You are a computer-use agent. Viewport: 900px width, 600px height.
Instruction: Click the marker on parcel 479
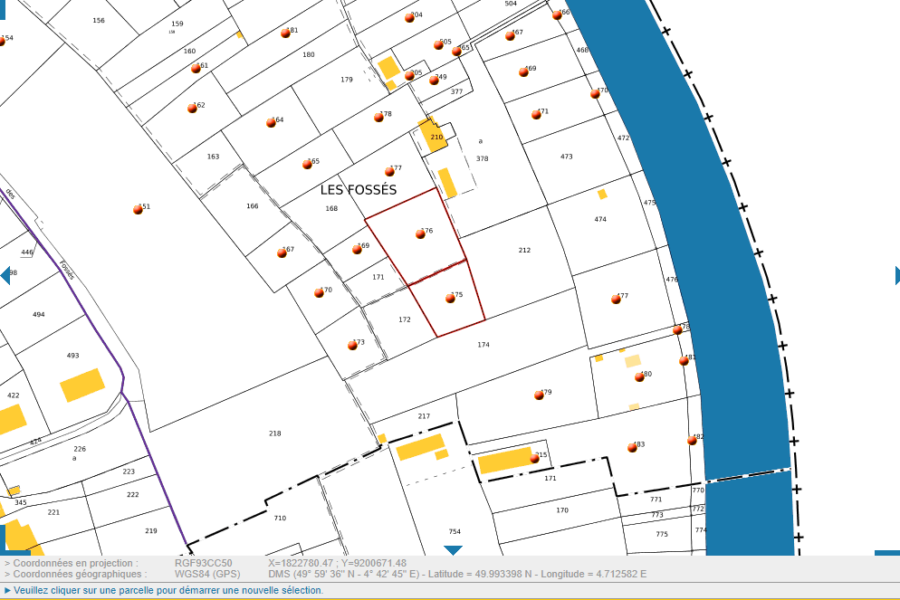(539, 396)
